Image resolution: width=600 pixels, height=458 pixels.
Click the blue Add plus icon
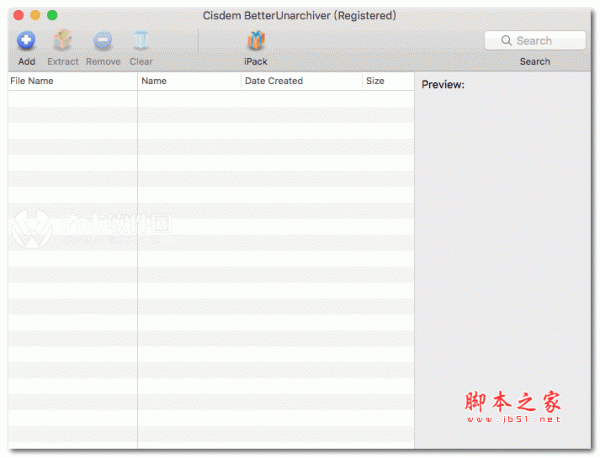[x=26, y=40]
